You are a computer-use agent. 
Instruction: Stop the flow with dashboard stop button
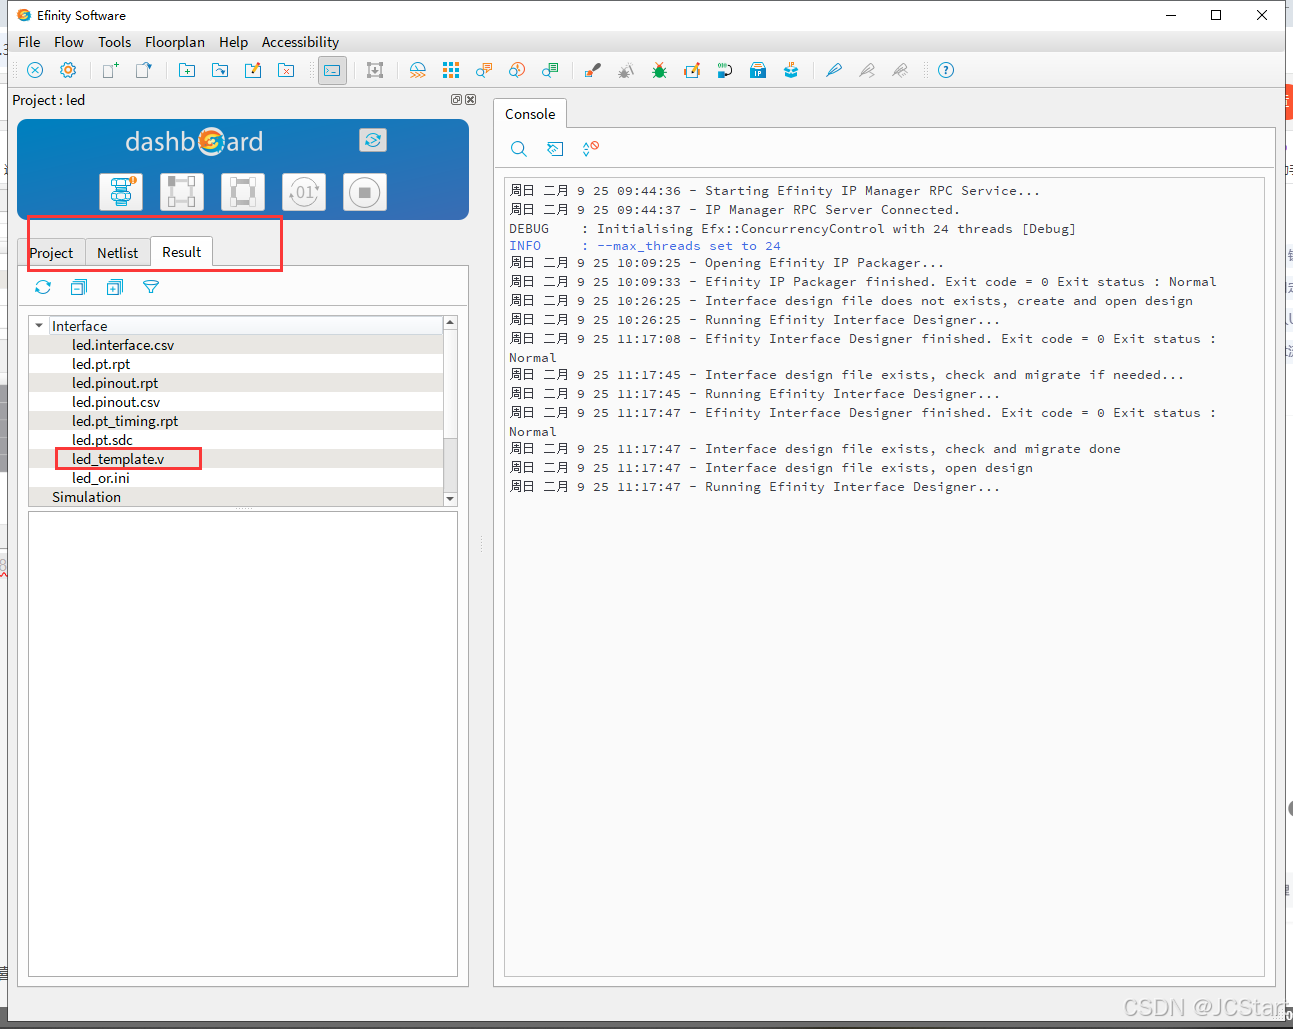click(365, 192)
